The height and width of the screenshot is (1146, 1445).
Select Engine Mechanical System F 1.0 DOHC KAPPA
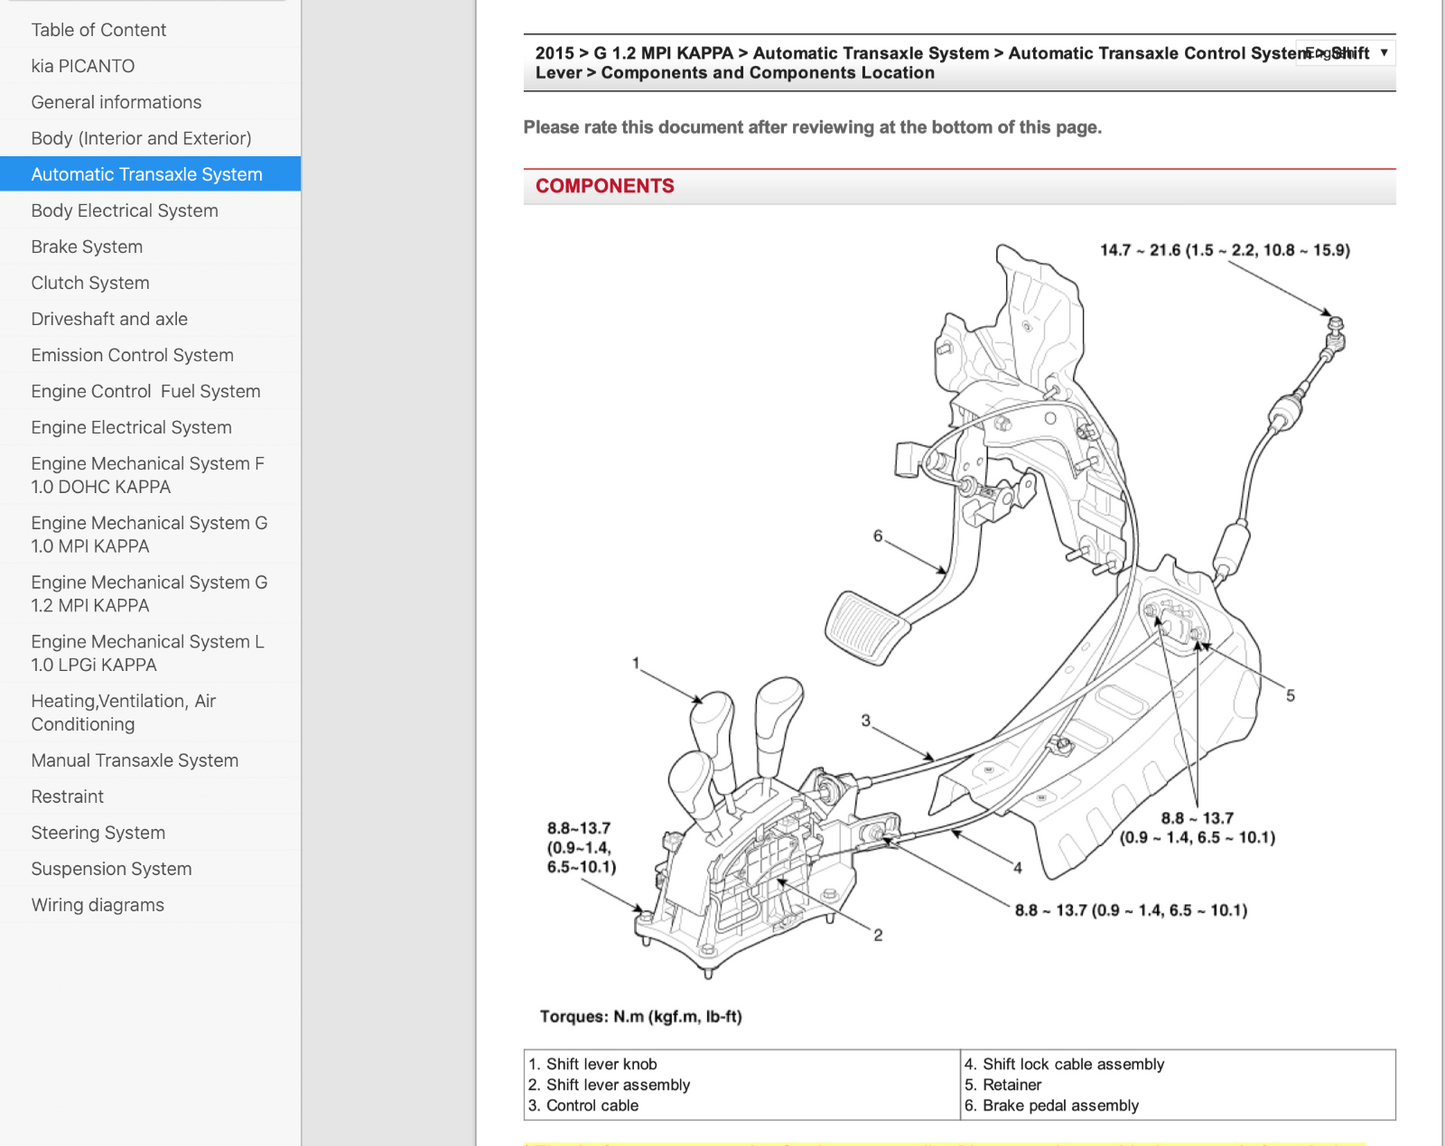coord(147,475)
